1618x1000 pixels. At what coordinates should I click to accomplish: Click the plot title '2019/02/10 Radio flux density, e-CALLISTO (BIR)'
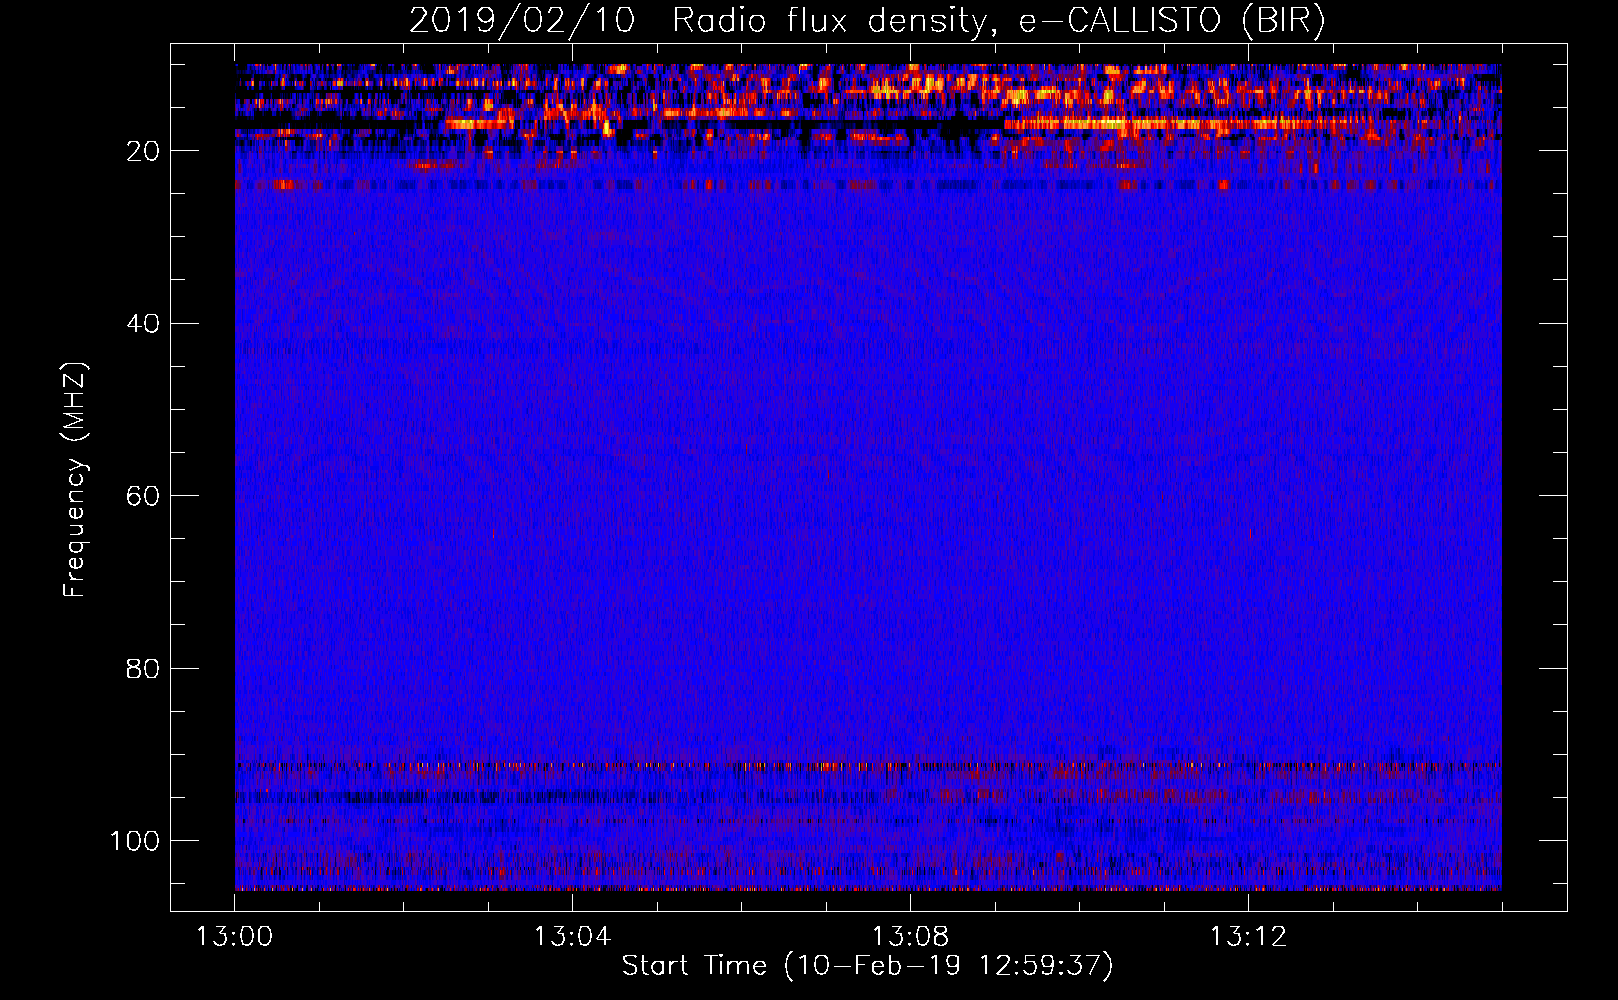click(867, 20)
